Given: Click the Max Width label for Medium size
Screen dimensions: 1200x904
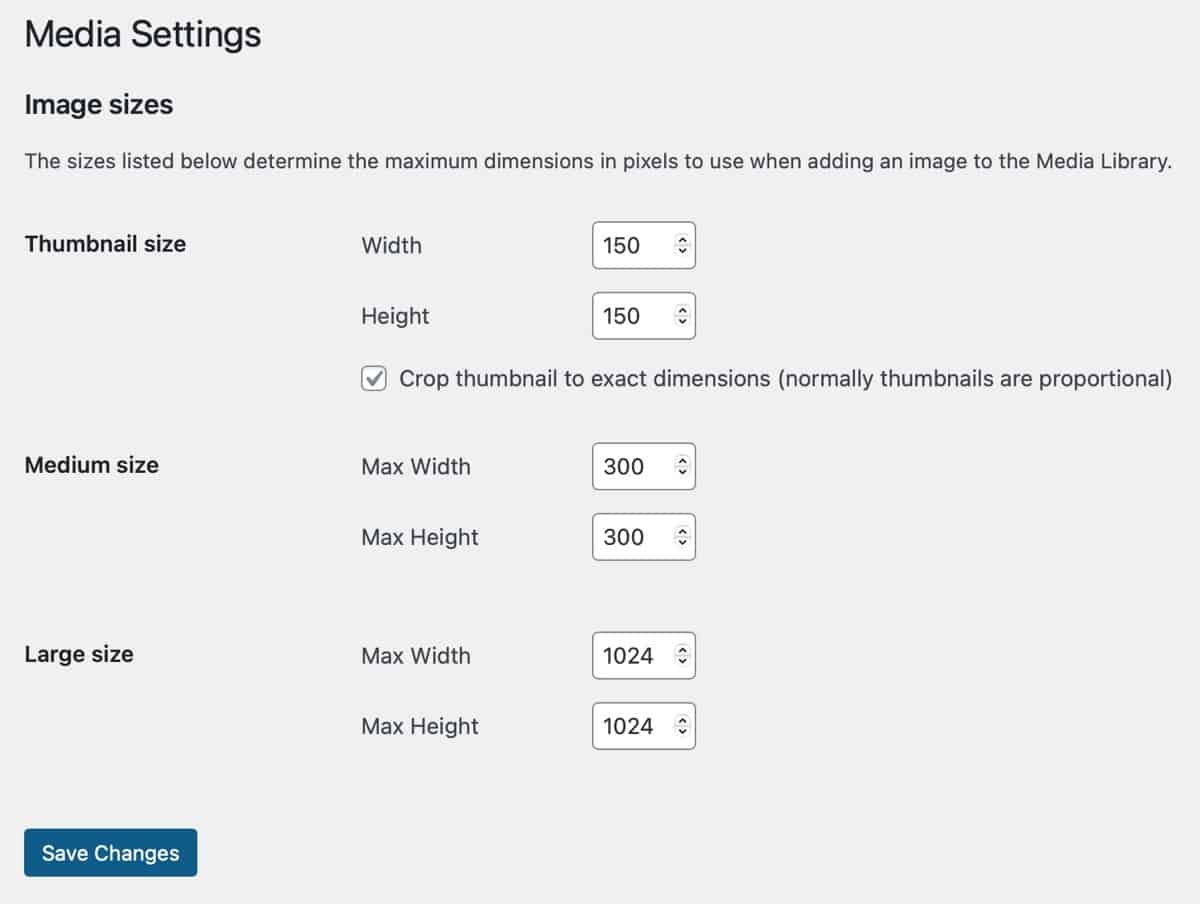Looking at the screenshot, I should coord(416,466).
